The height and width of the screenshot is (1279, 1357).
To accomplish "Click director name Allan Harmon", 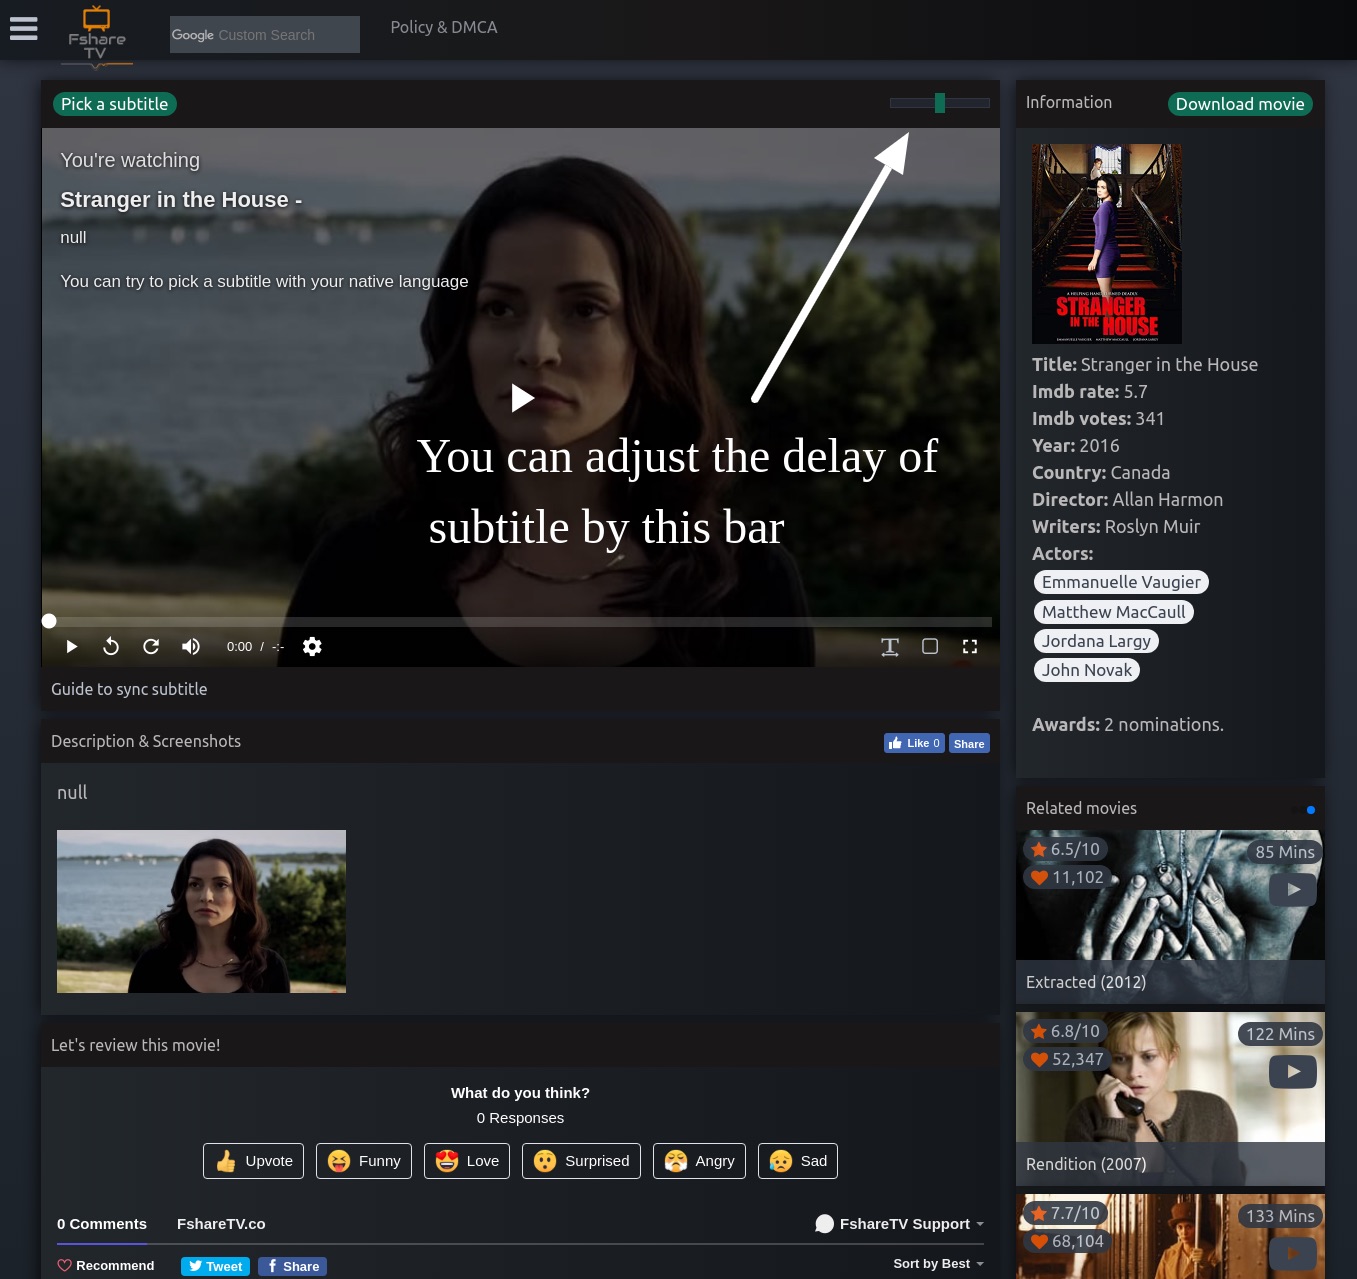I will pos(1168,500).
